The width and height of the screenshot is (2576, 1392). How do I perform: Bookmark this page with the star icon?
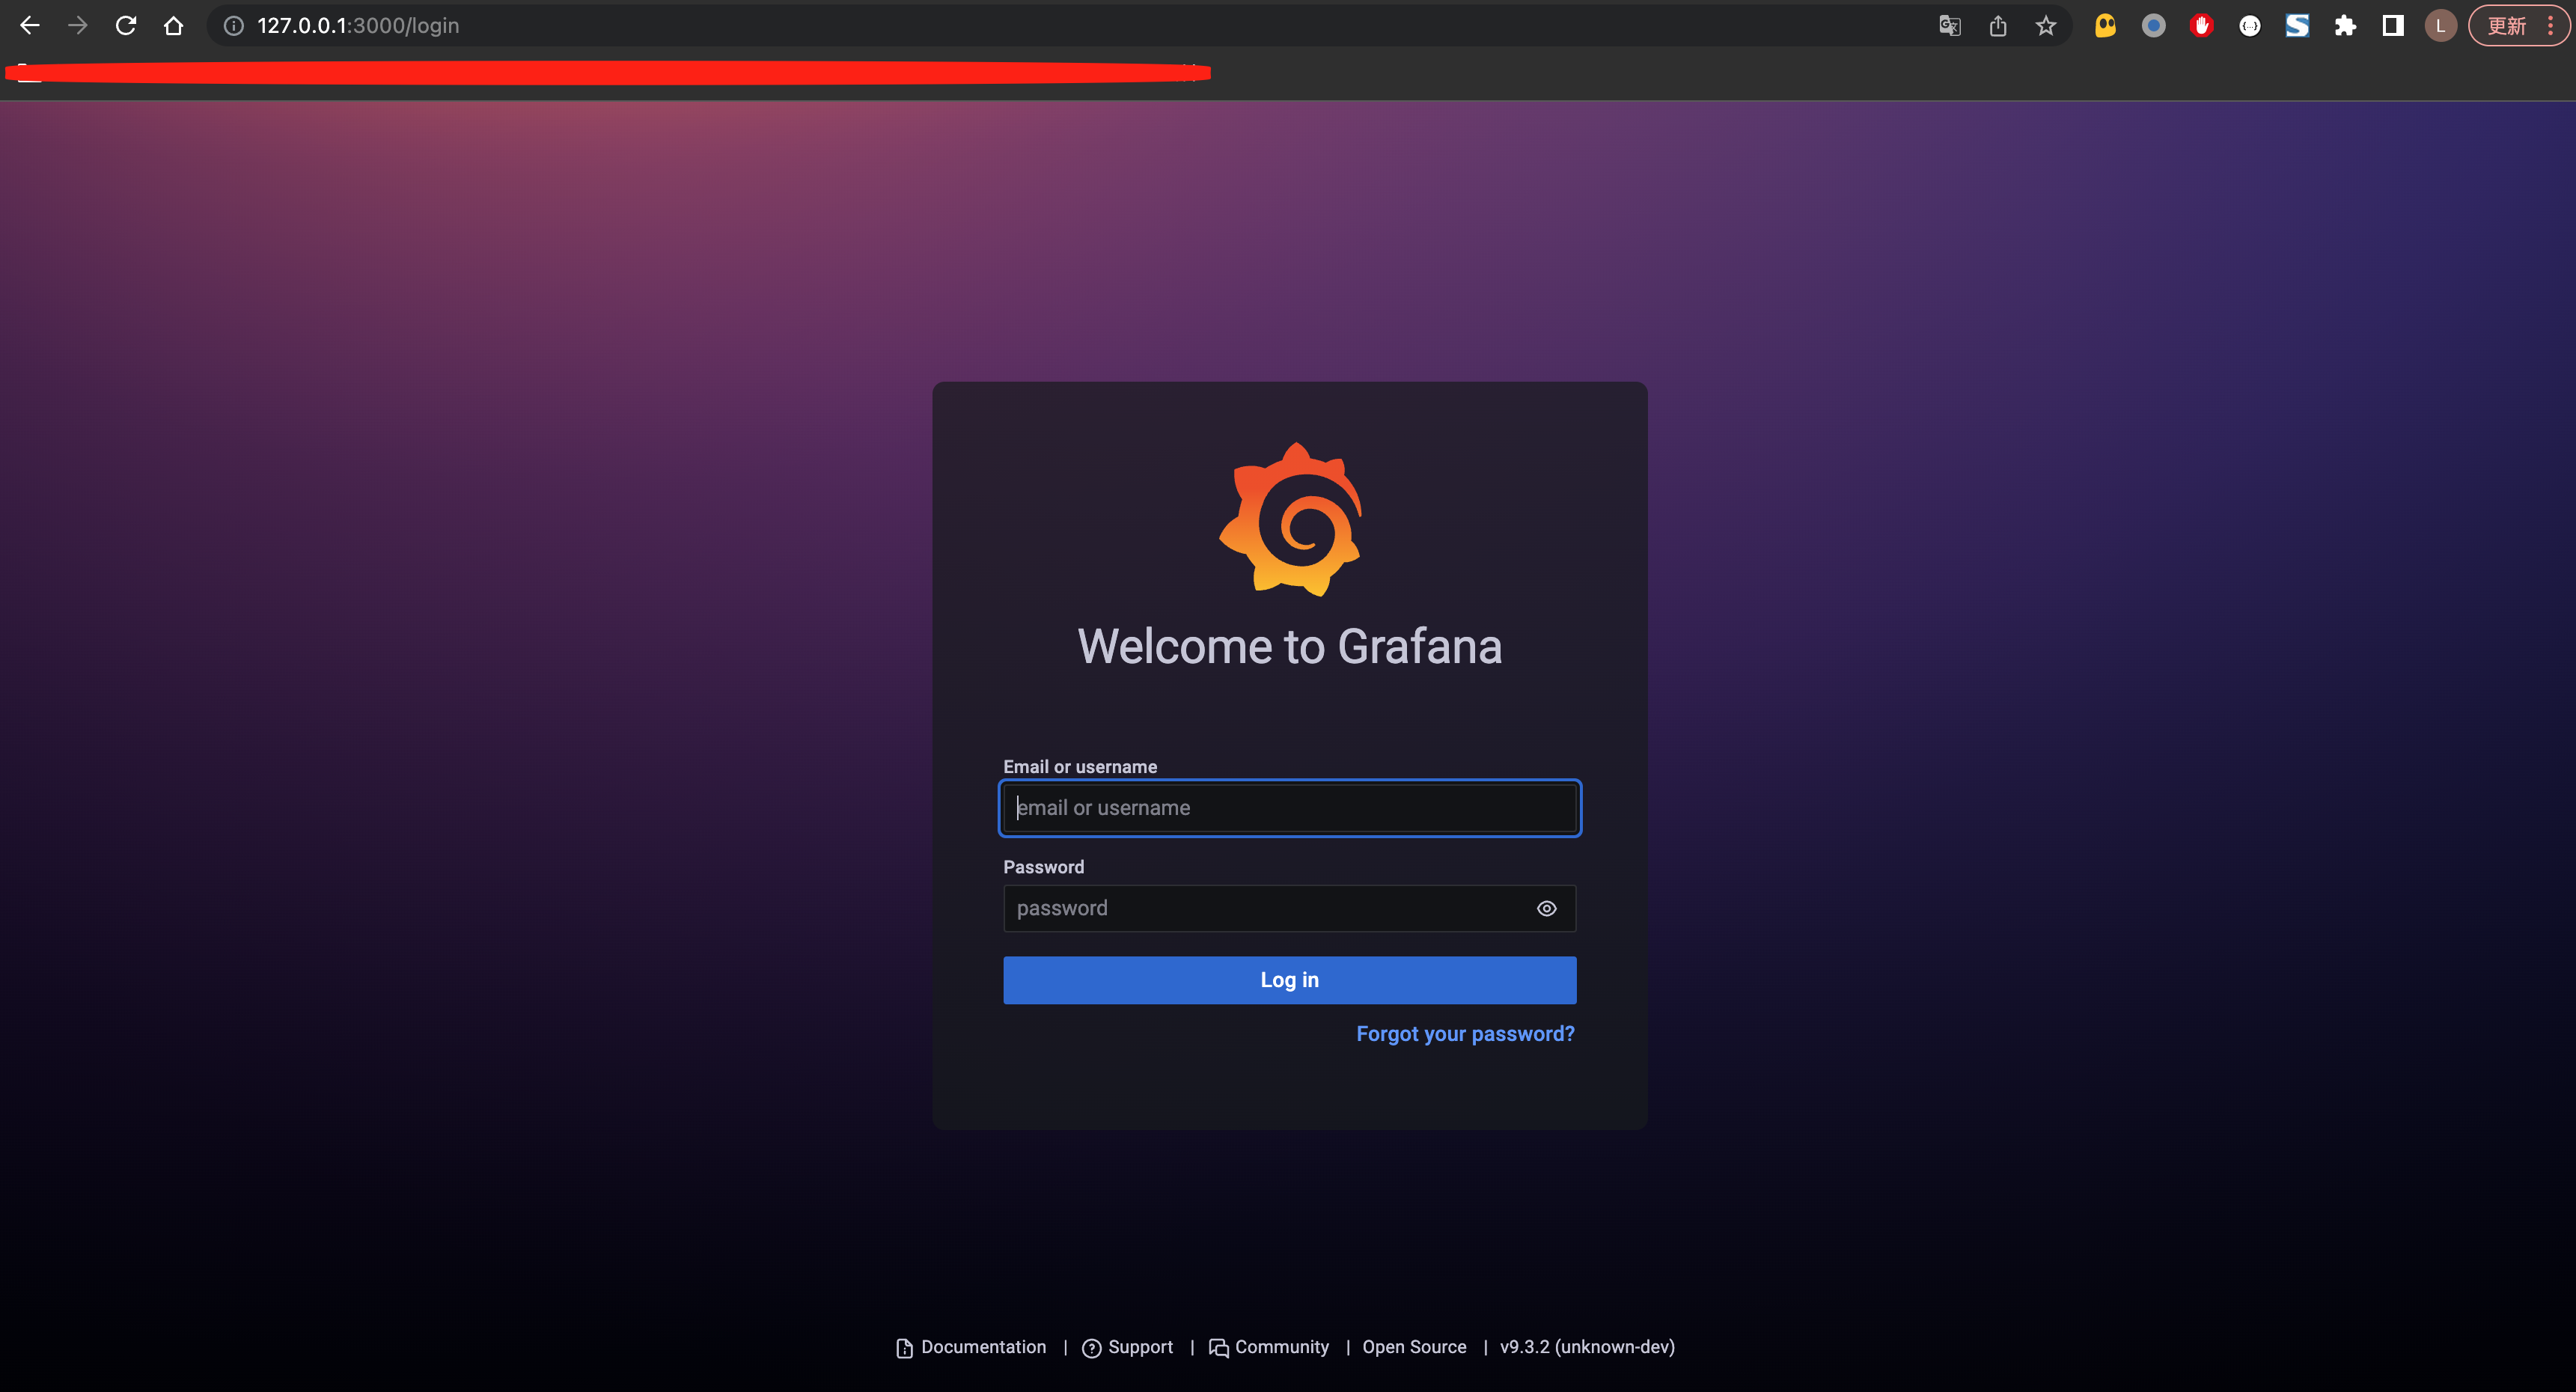2046,26
